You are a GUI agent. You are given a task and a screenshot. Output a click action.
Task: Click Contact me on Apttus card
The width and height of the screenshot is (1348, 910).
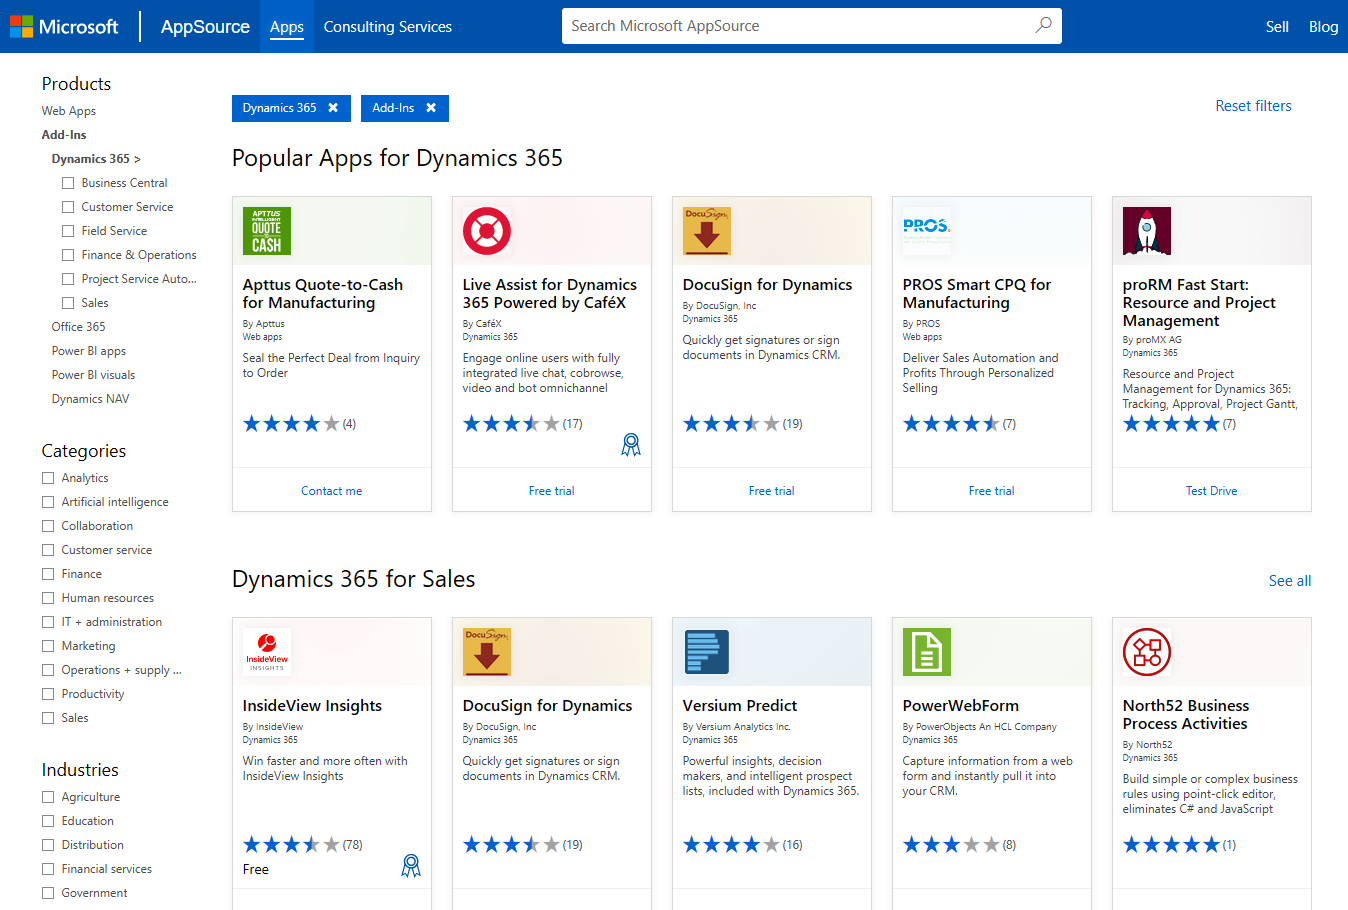click(x=332, y=491)
